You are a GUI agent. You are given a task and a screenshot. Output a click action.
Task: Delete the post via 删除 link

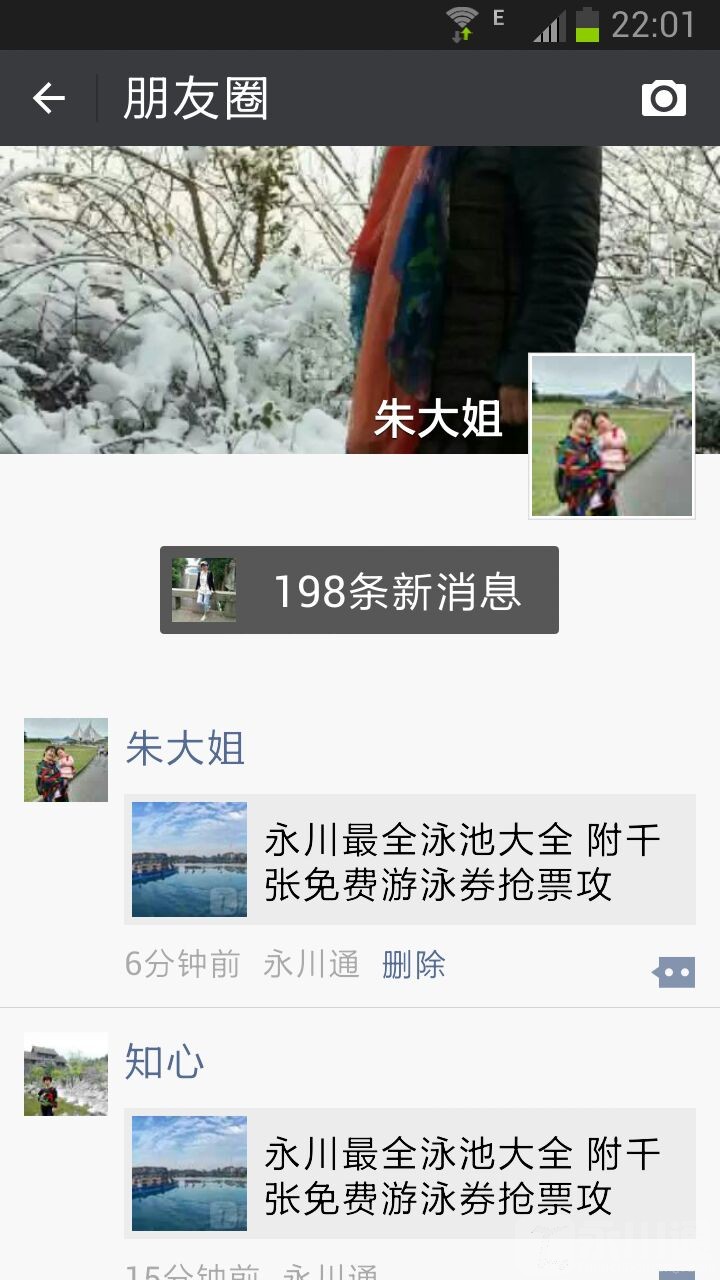(414, 965)
